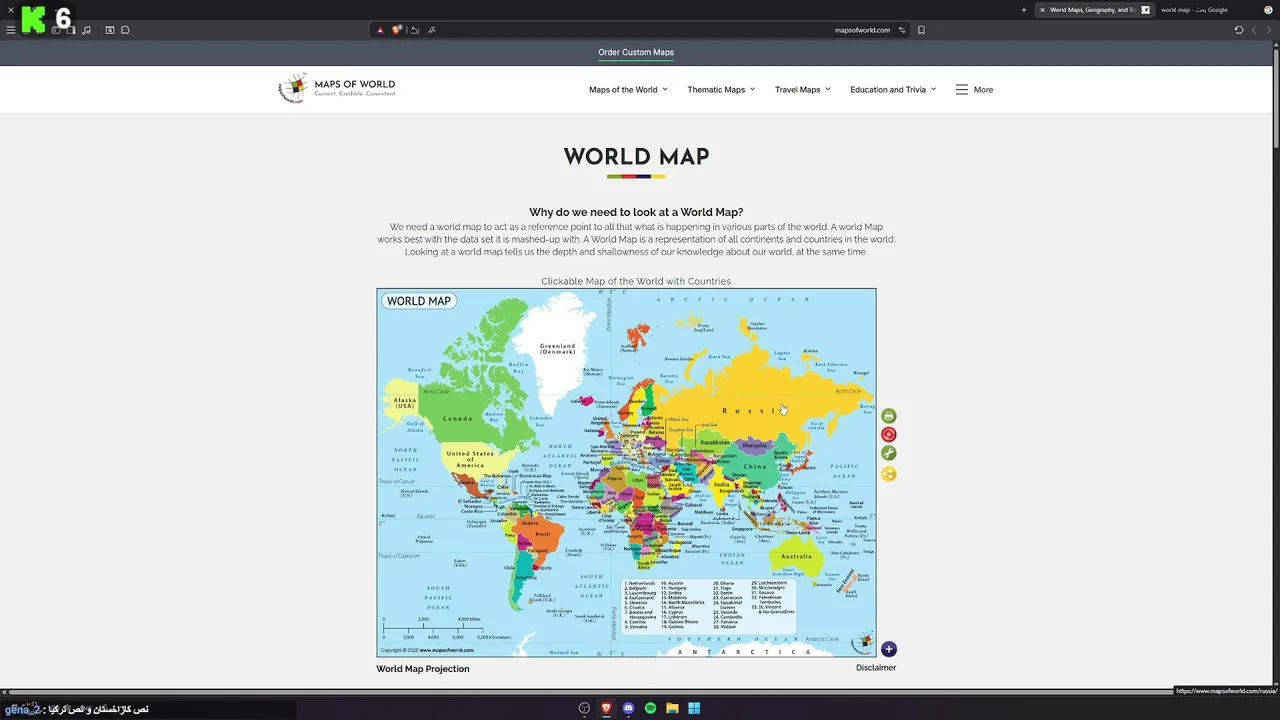Reload the page with the refresh icon

(x=1239, y=30)
